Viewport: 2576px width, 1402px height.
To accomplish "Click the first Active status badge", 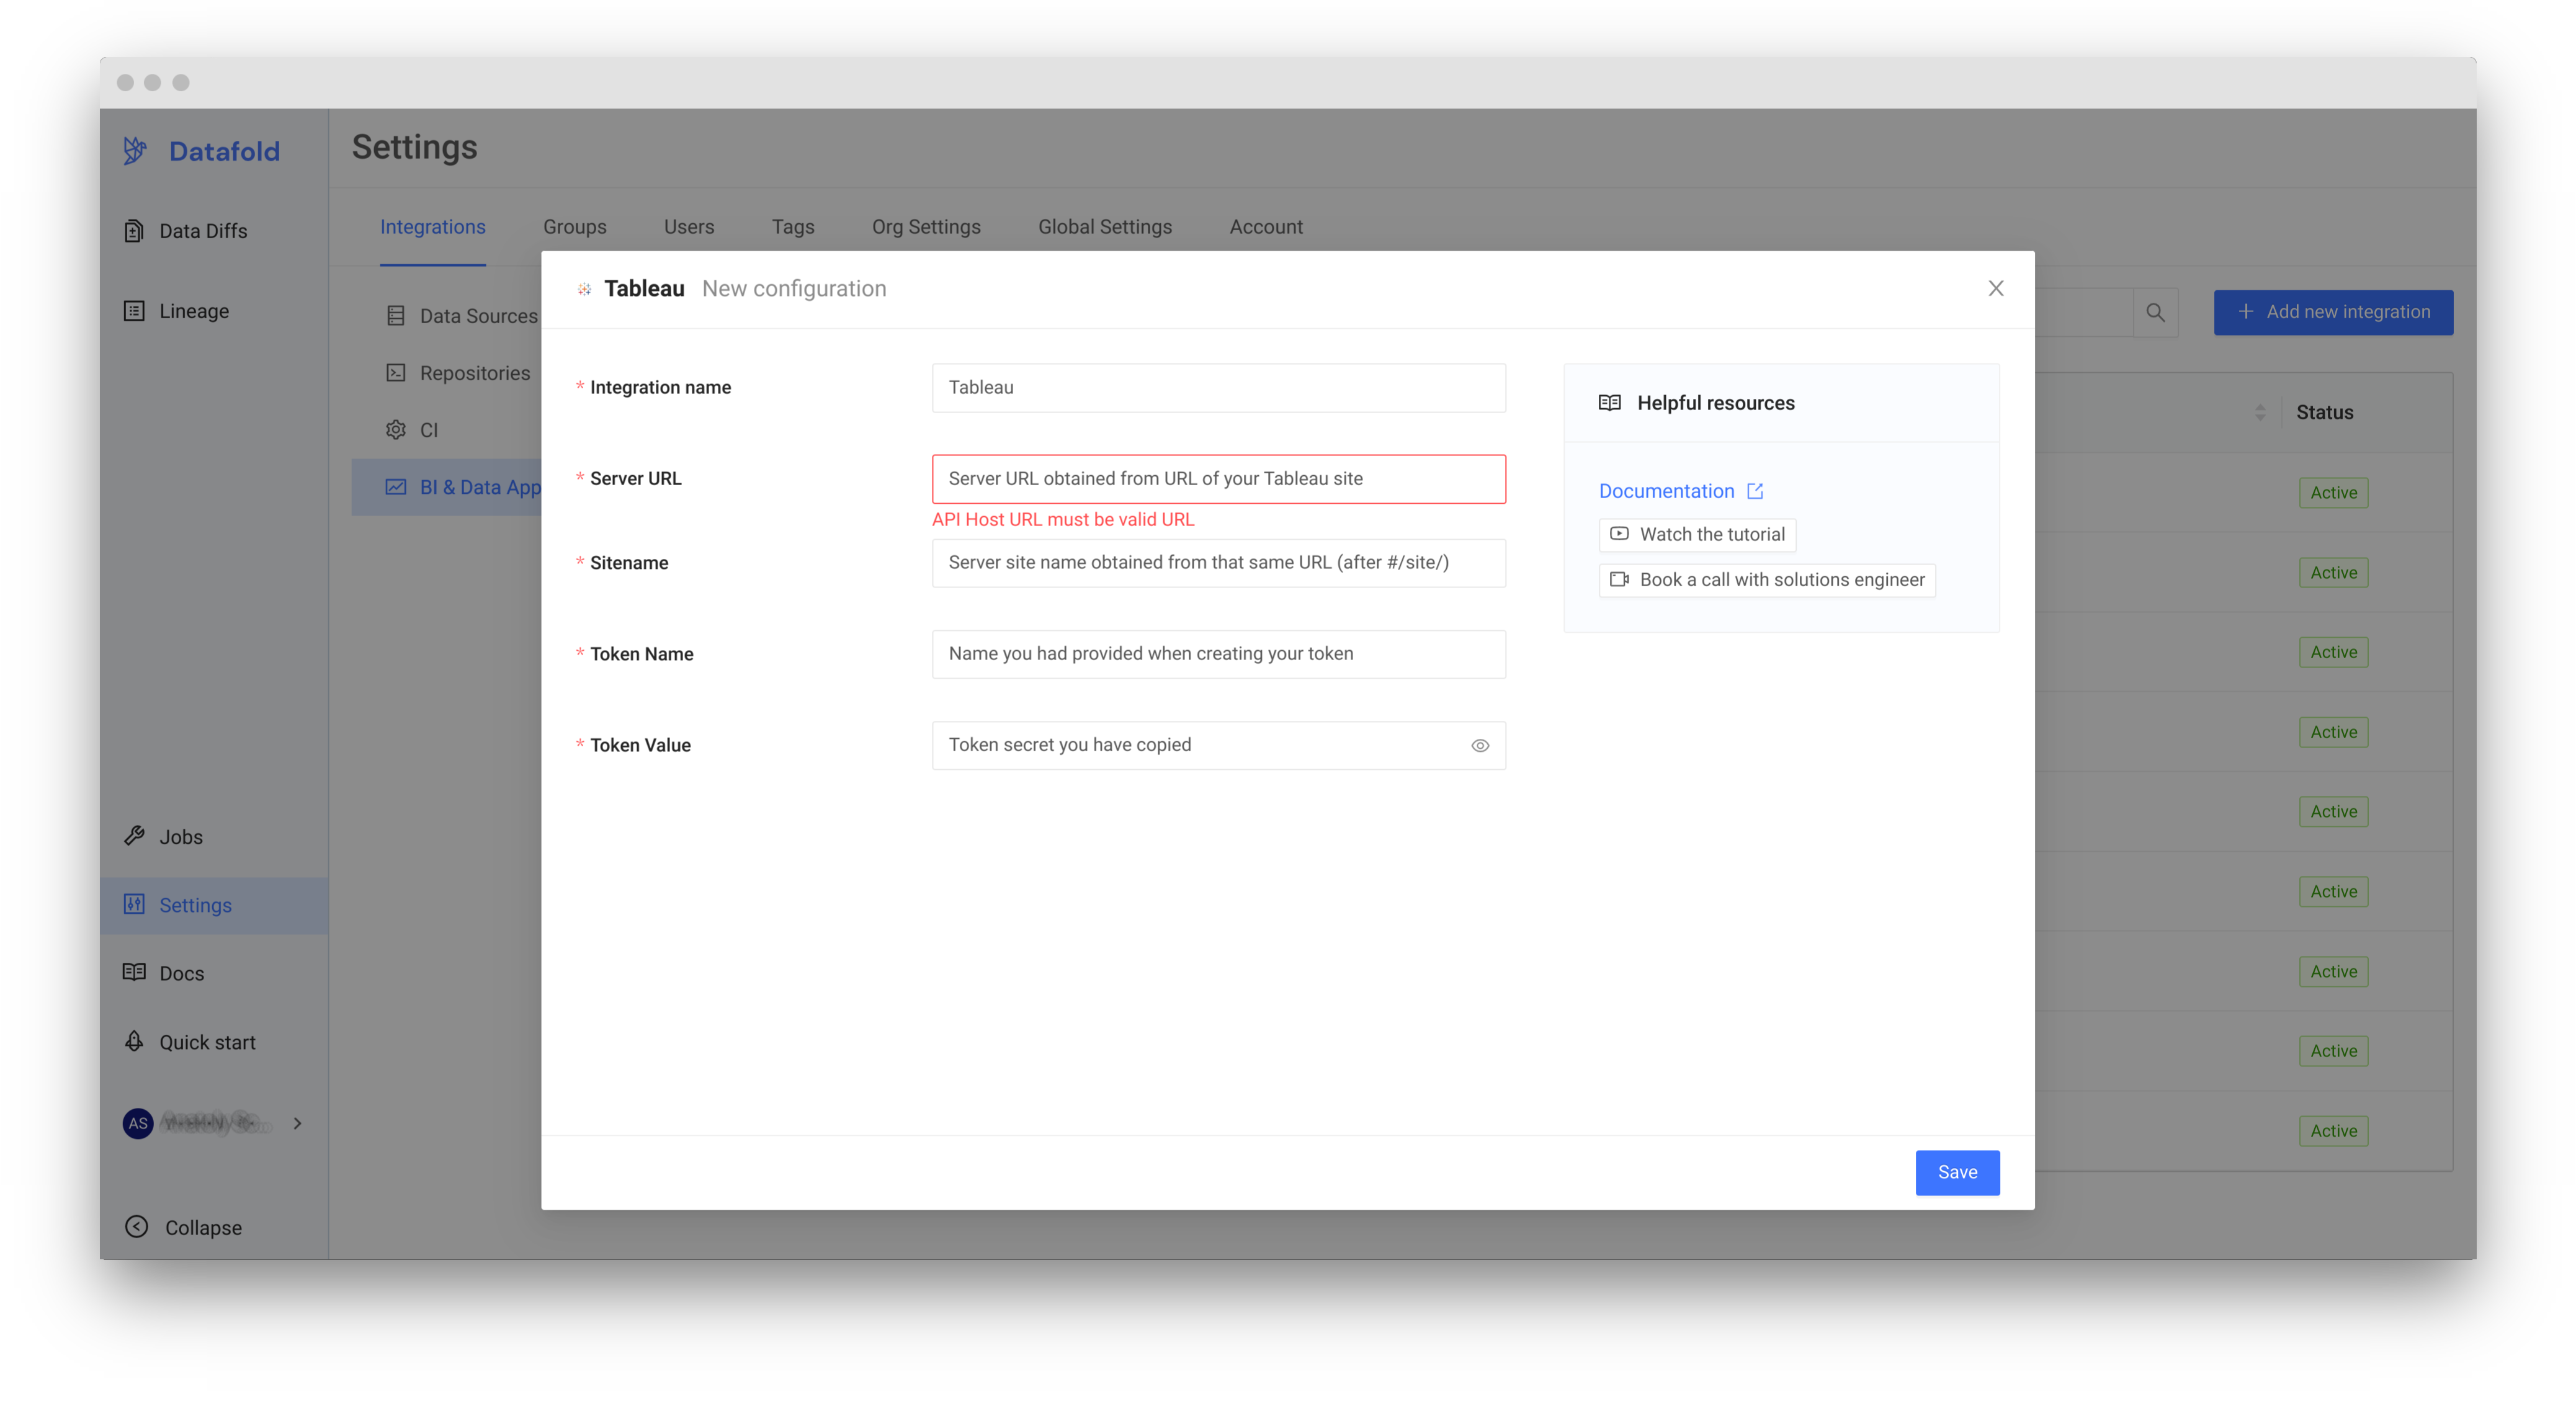I will coord(2333,493).
